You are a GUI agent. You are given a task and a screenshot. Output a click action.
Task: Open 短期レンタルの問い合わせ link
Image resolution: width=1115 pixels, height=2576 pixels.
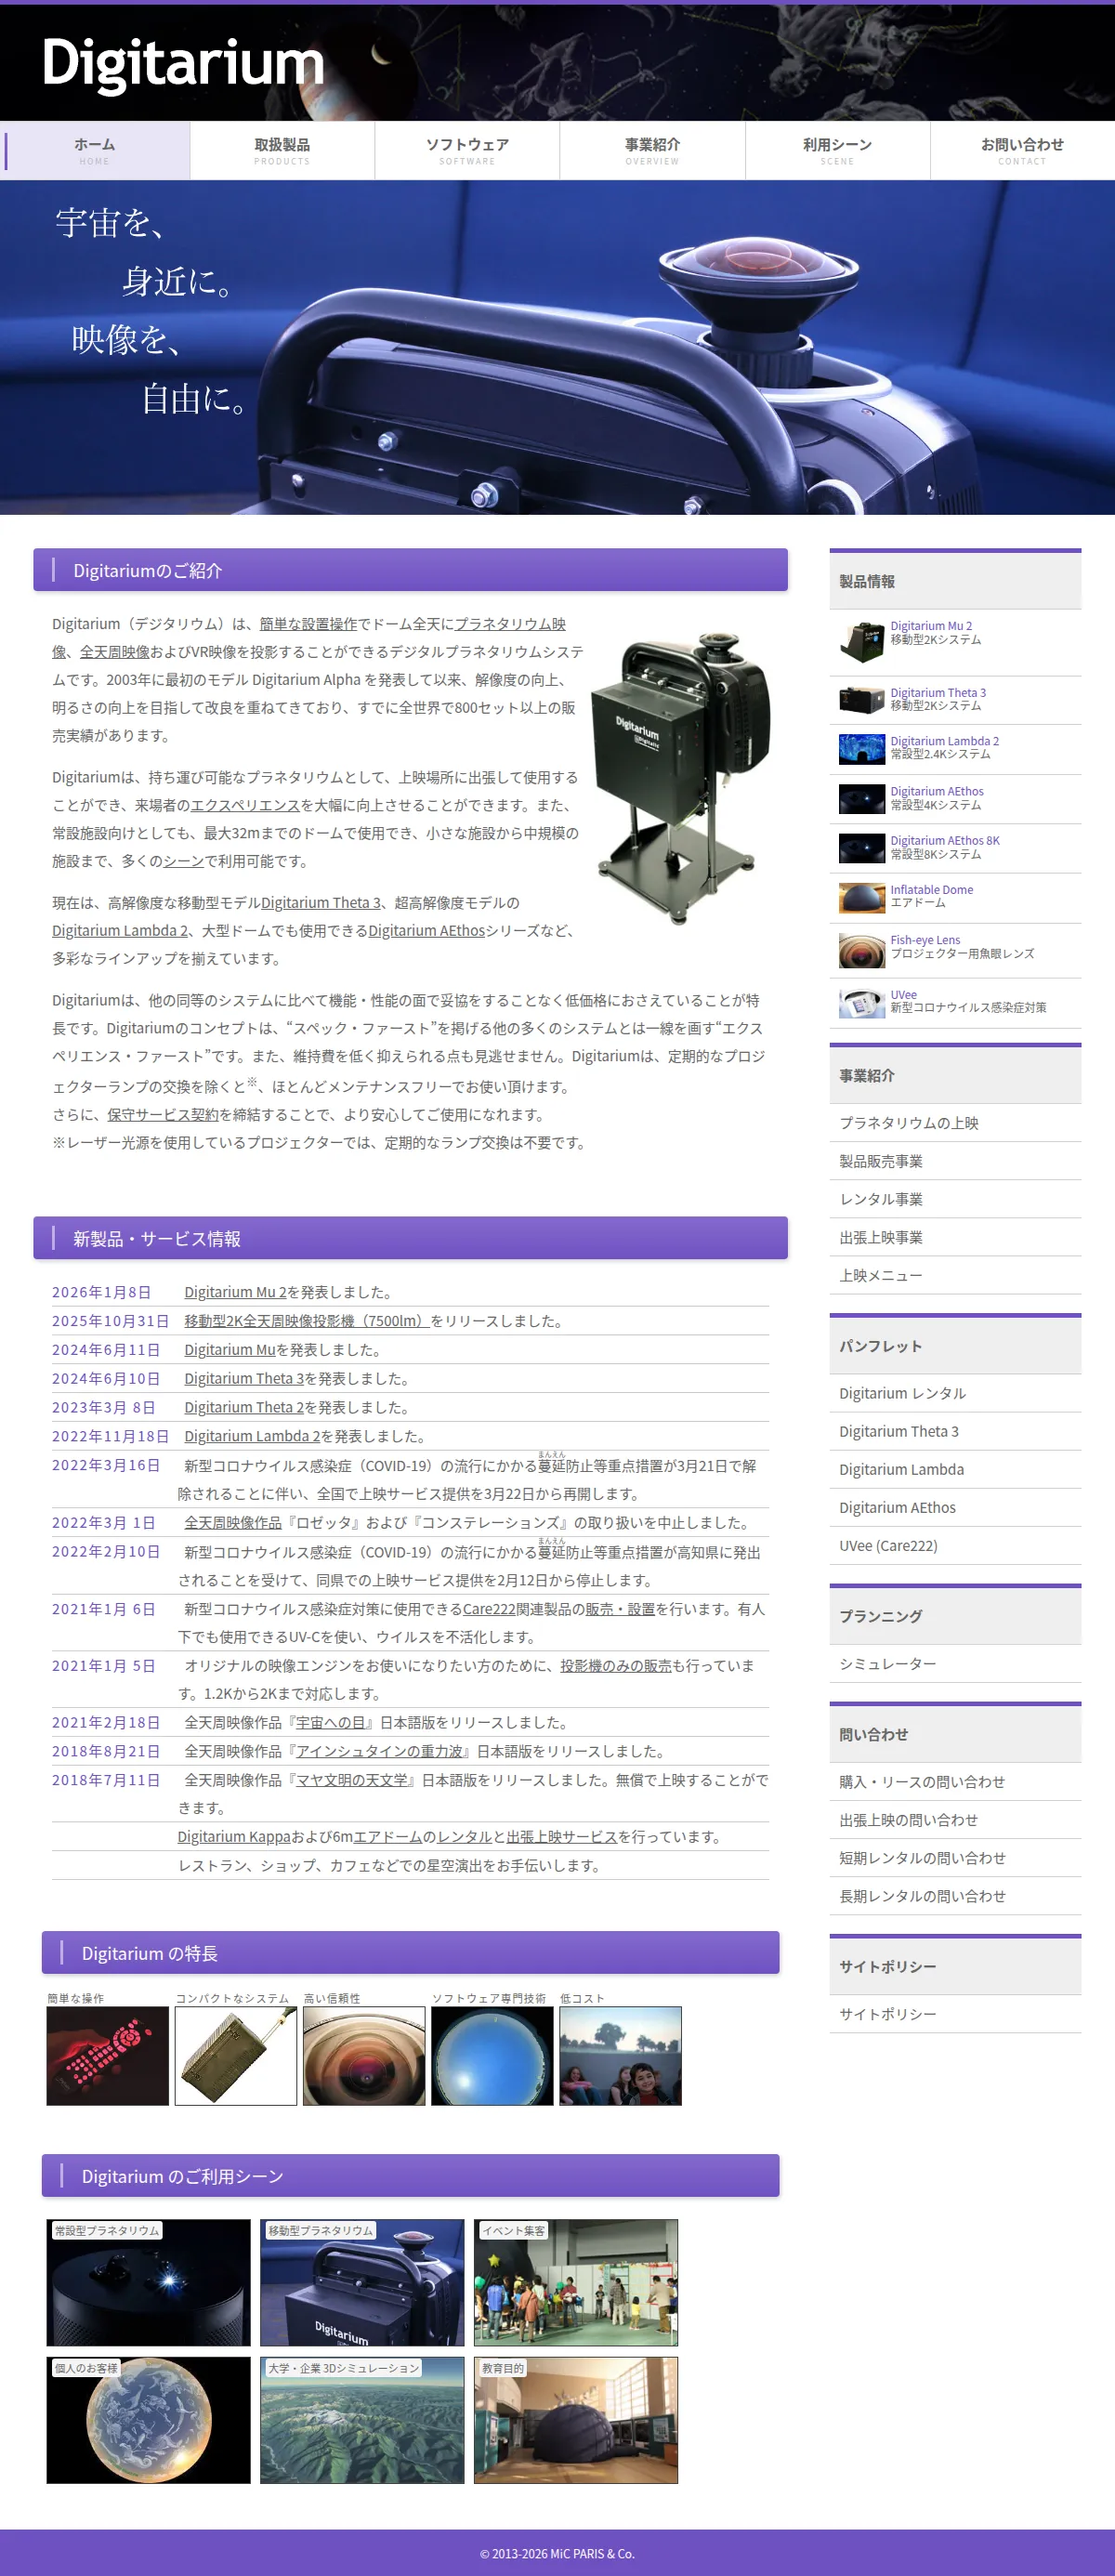[x=955, y=1857]
